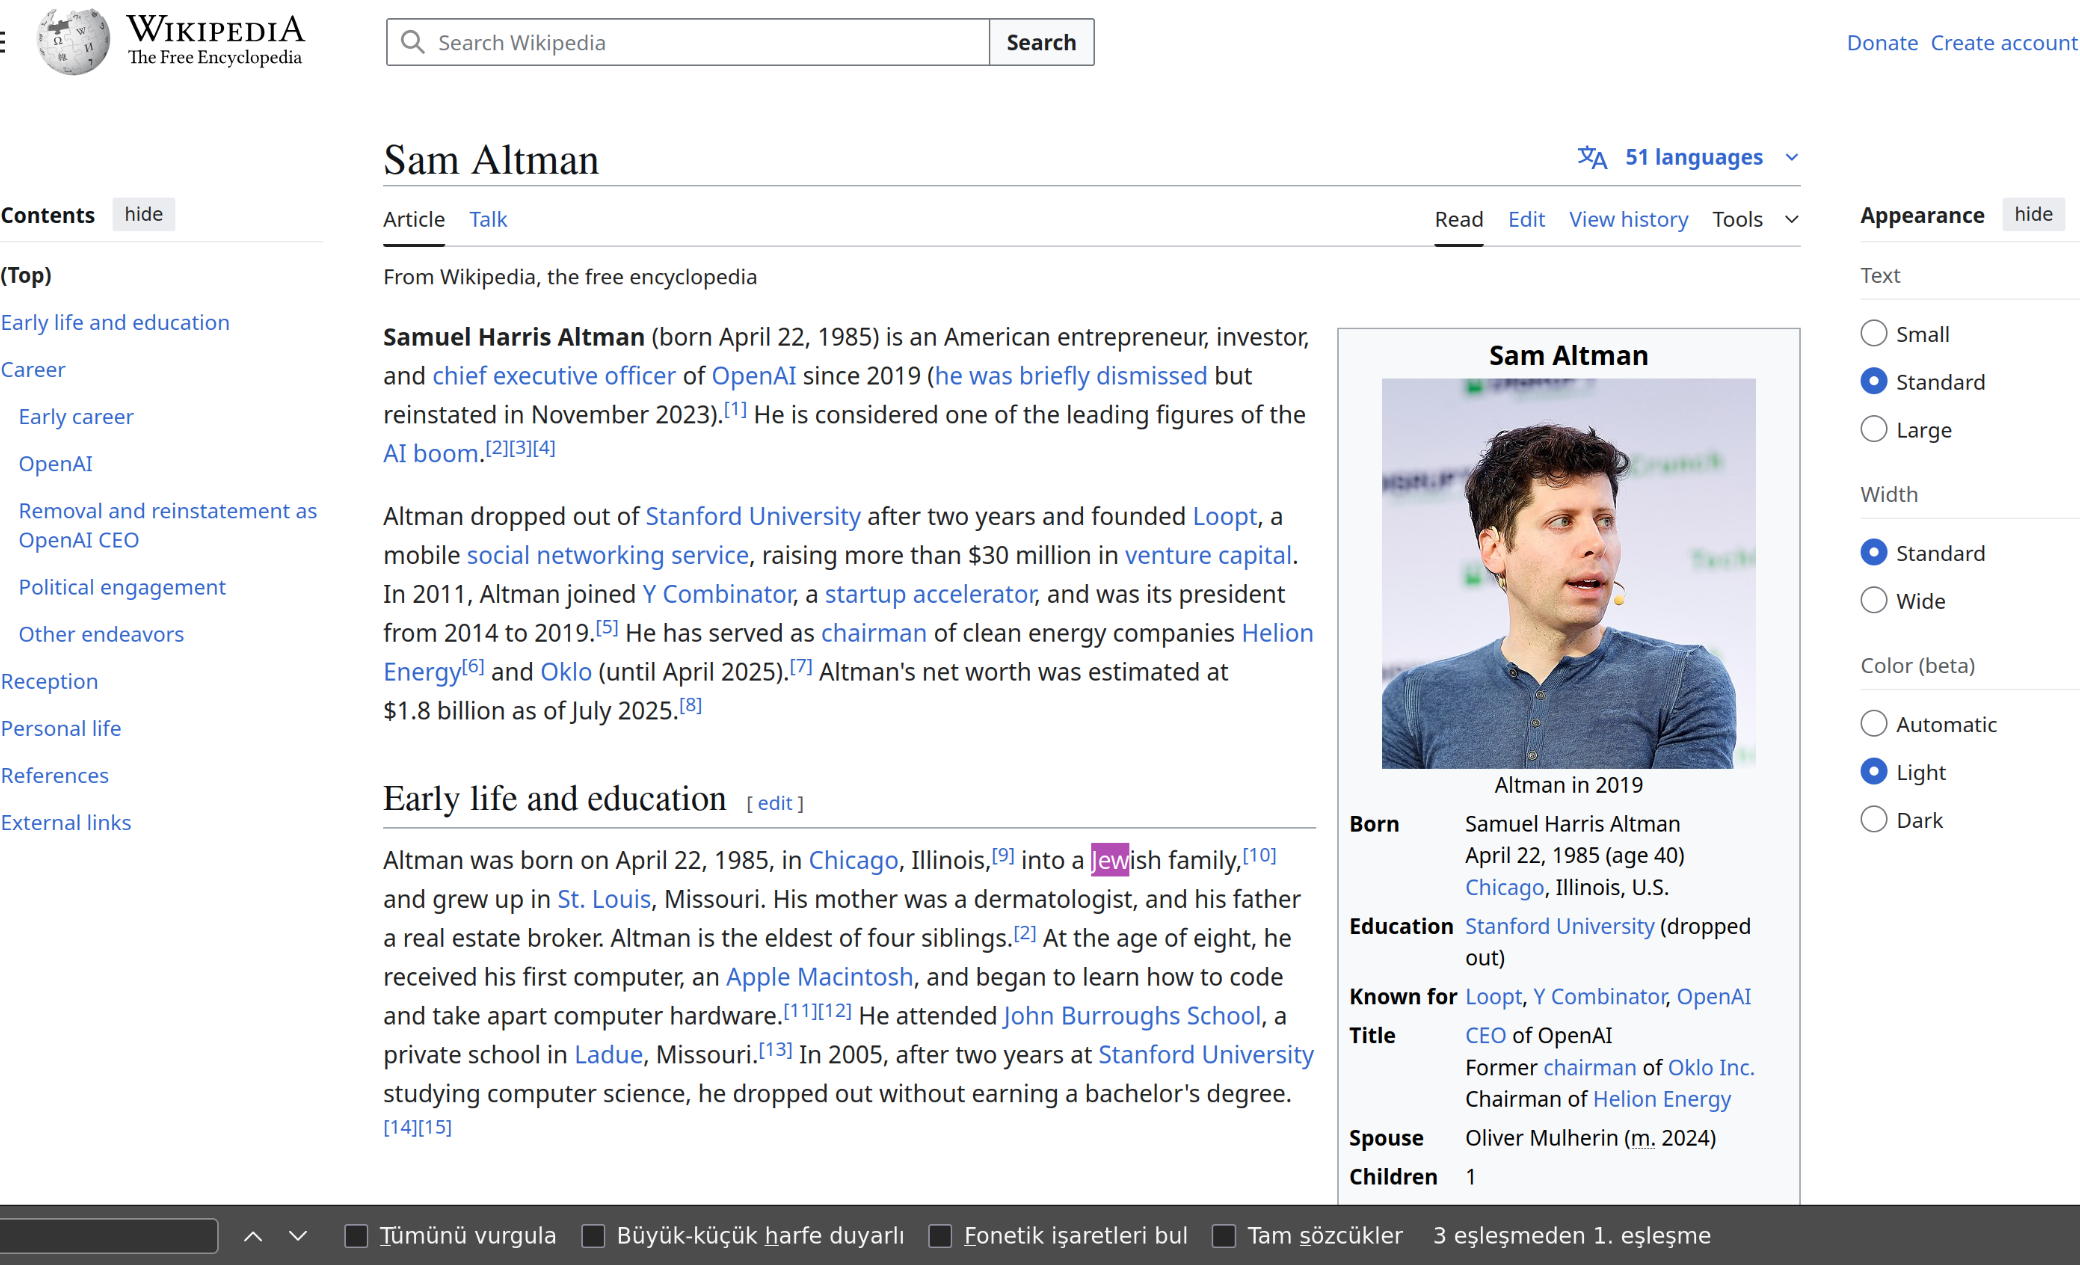Screen dimensions: 2080x1265
Task: Open the AI boom link
Action: (431, 454)
